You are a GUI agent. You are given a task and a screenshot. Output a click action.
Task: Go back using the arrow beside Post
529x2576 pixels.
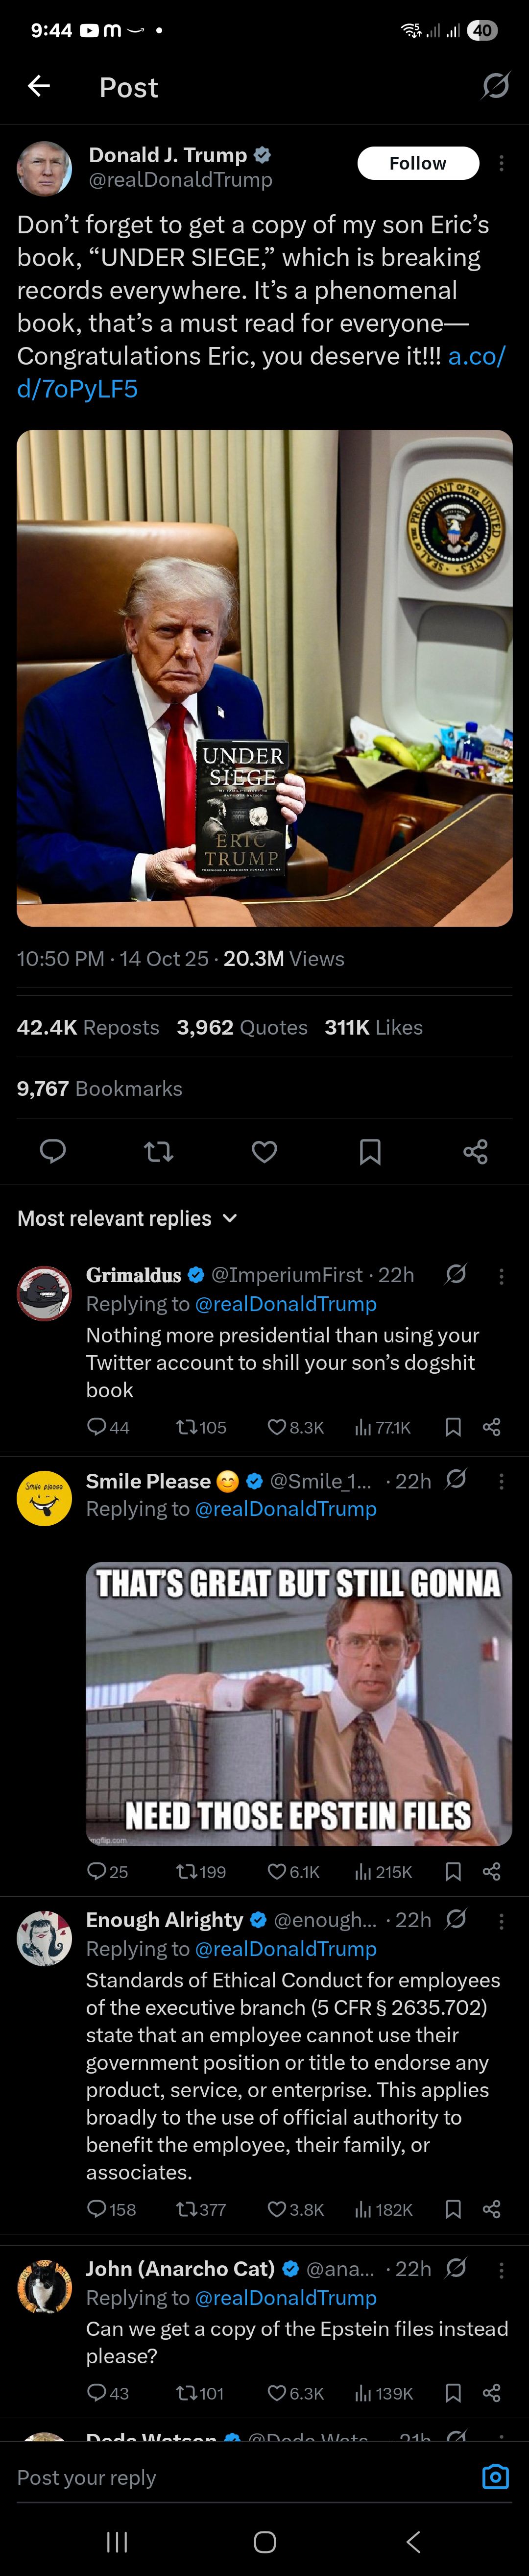point(39,87)
